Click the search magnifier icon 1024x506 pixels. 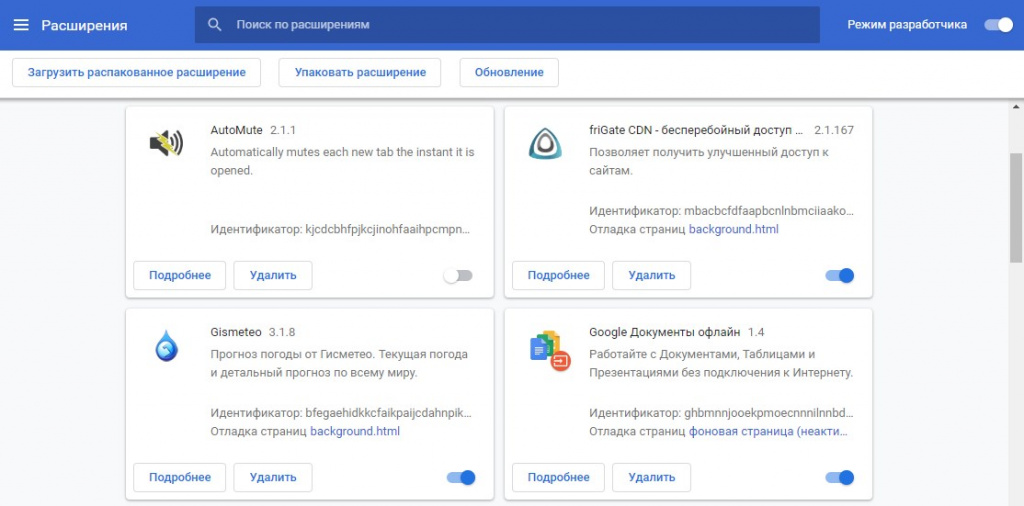pyautogui.click(x=214, y=25)
